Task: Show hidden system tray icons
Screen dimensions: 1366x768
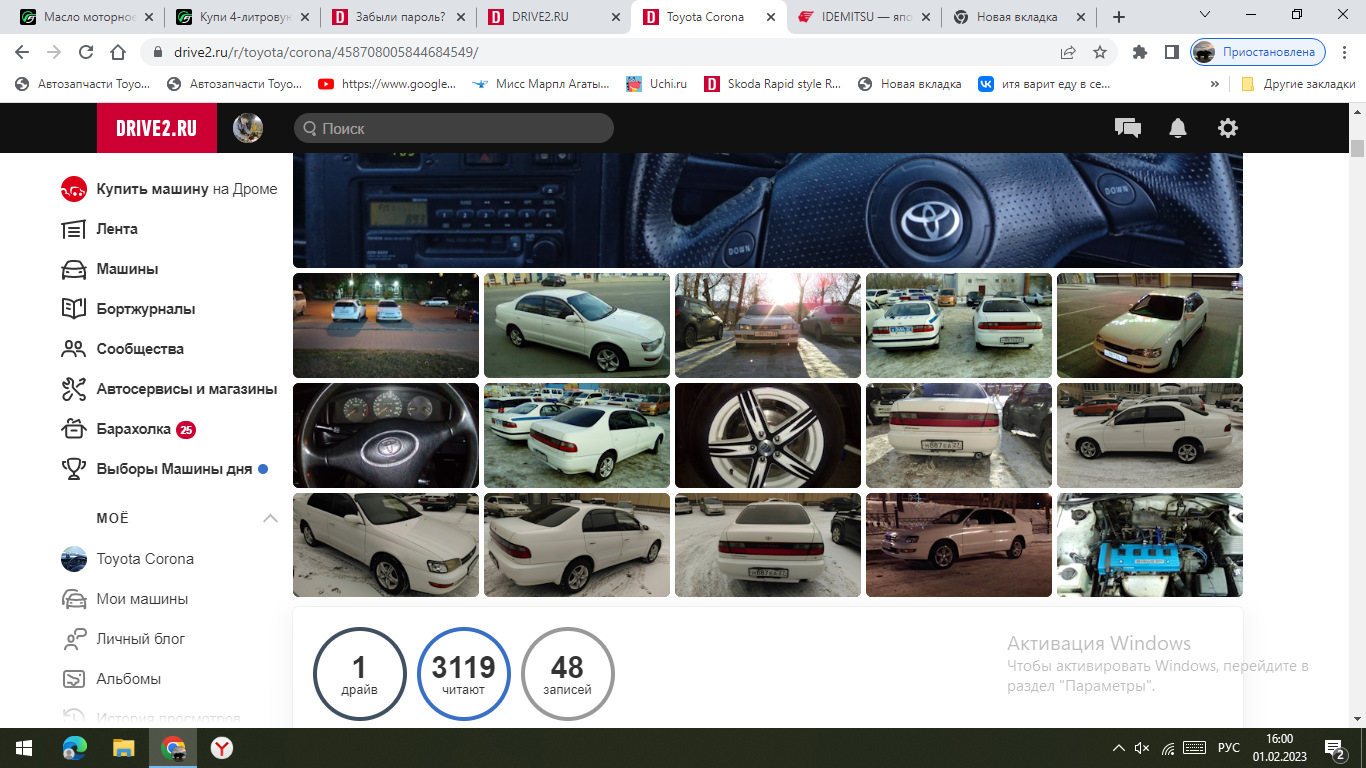Action: 1118,748
